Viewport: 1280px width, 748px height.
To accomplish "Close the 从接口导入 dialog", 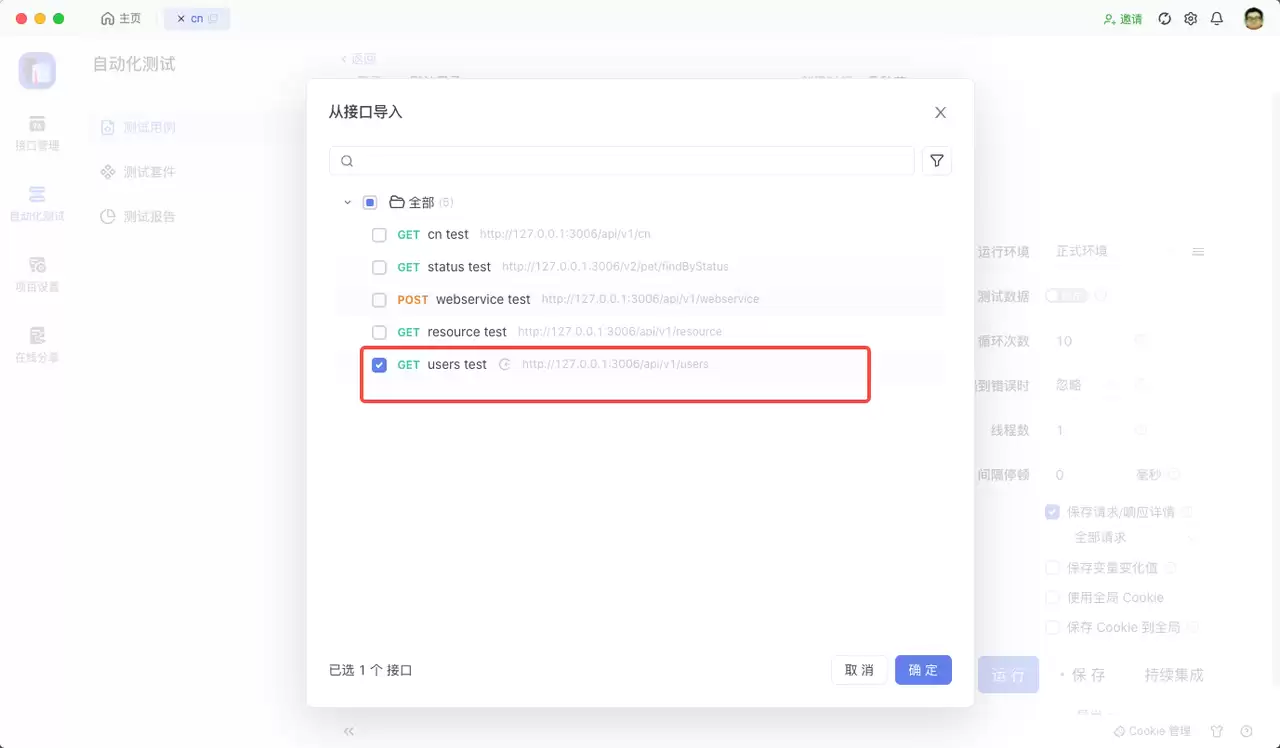I will [x=940, y=113].
